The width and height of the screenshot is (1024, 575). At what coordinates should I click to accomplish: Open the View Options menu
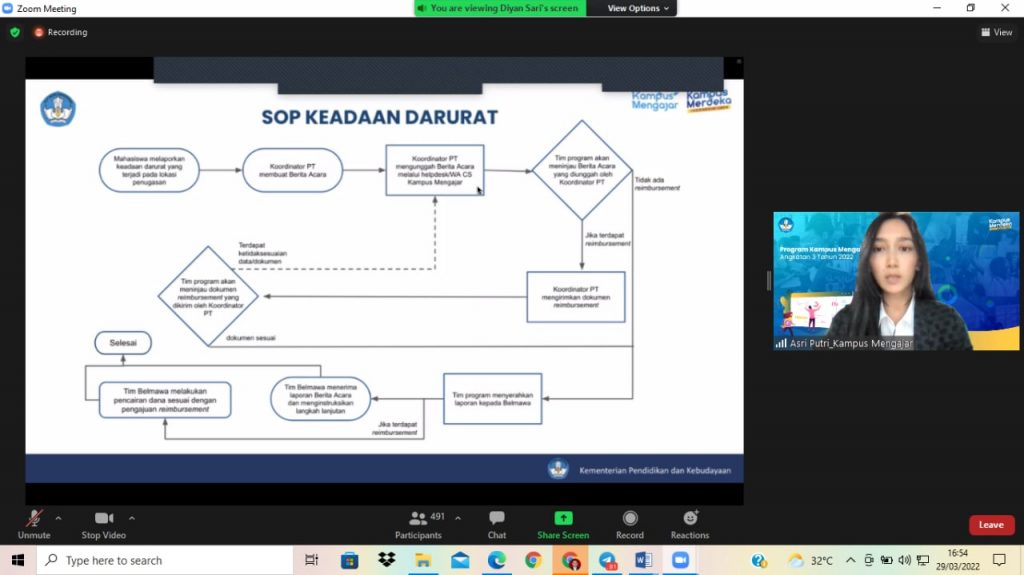coord(638,8)
